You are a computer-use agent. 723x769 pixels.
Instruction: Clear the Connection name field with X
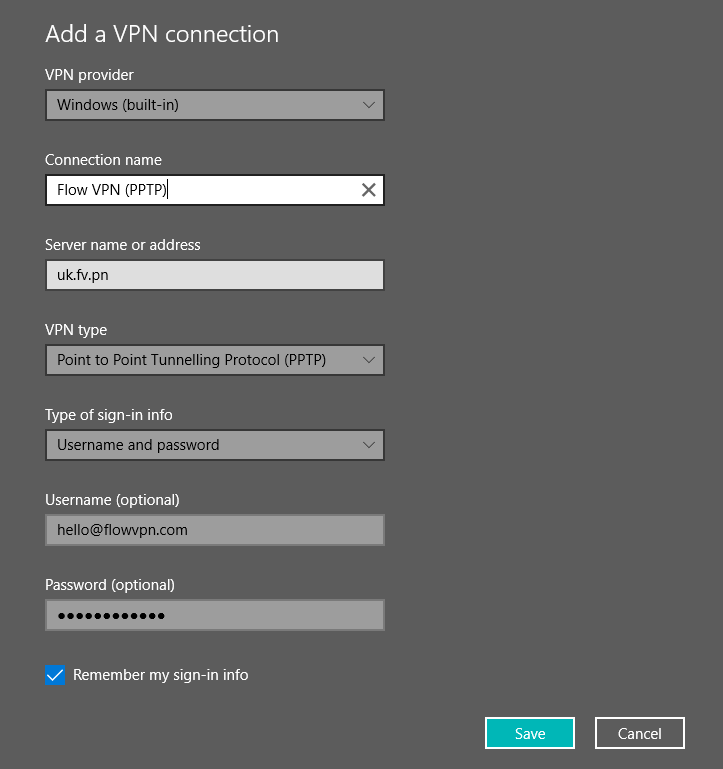tap(368, 190)
